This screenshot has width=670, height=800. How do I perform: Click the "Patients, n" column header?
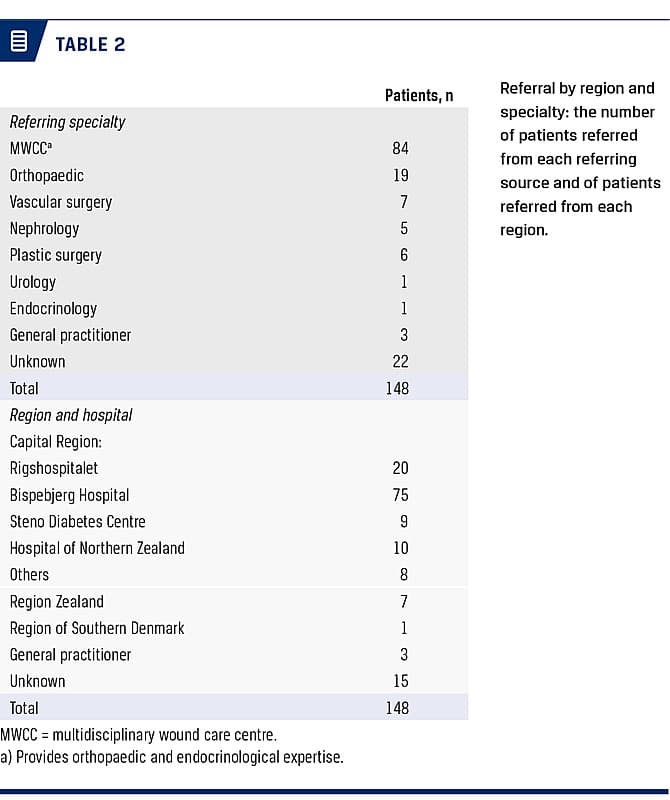coord(418,95)
